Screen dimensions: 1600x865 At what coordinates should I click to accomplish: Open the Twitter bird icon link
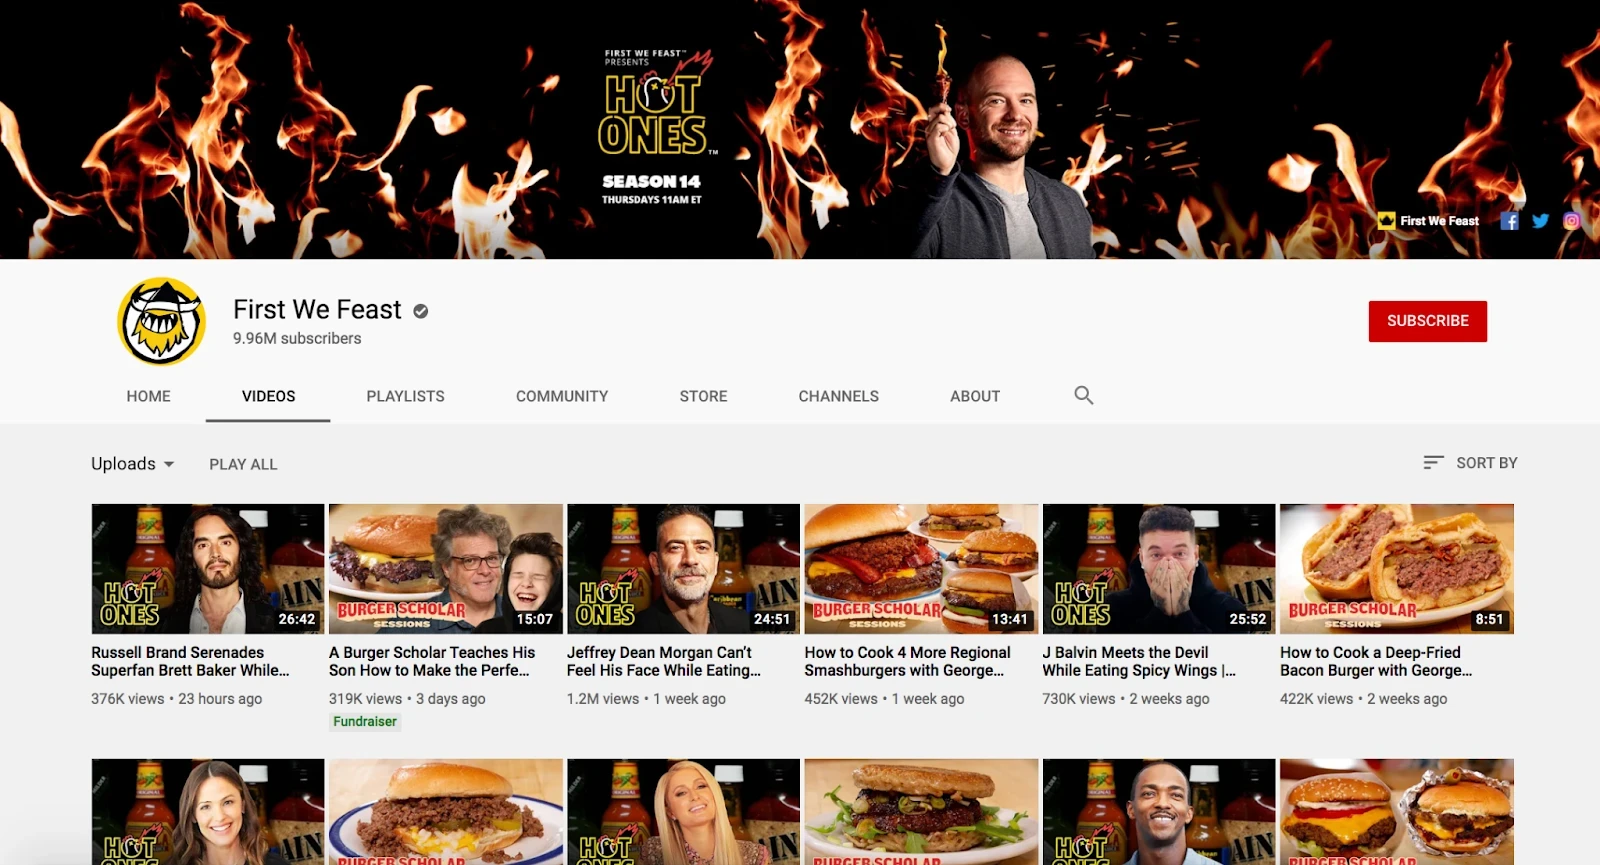(1540, 221)
